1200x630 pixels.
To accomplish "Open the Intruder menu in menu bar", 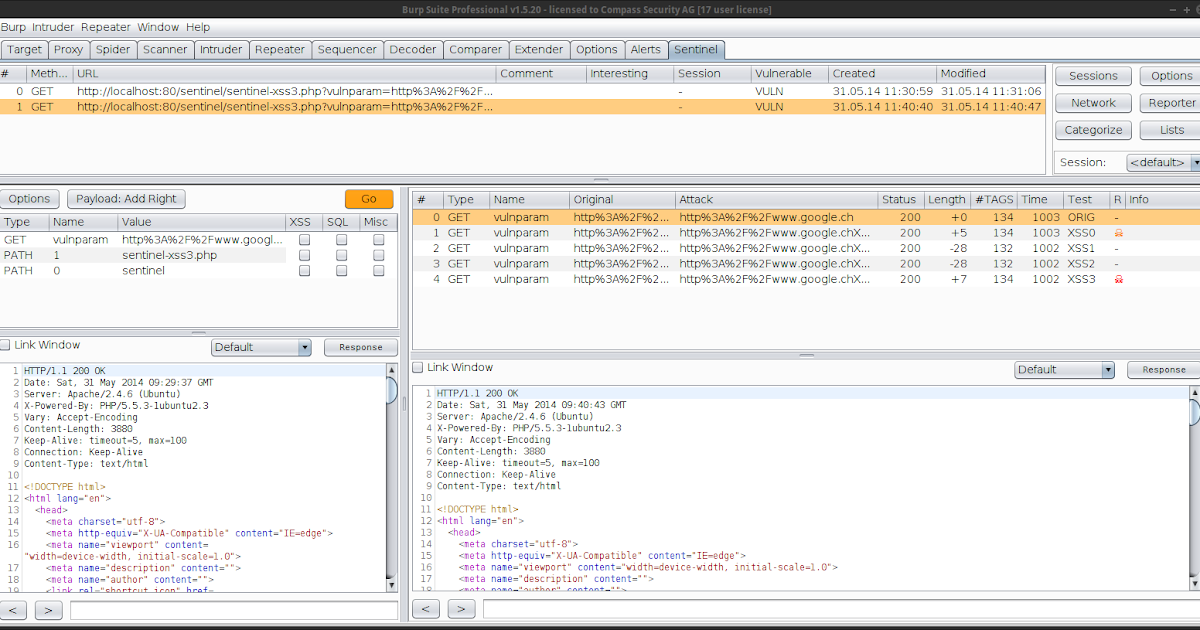I will point(53,27).
